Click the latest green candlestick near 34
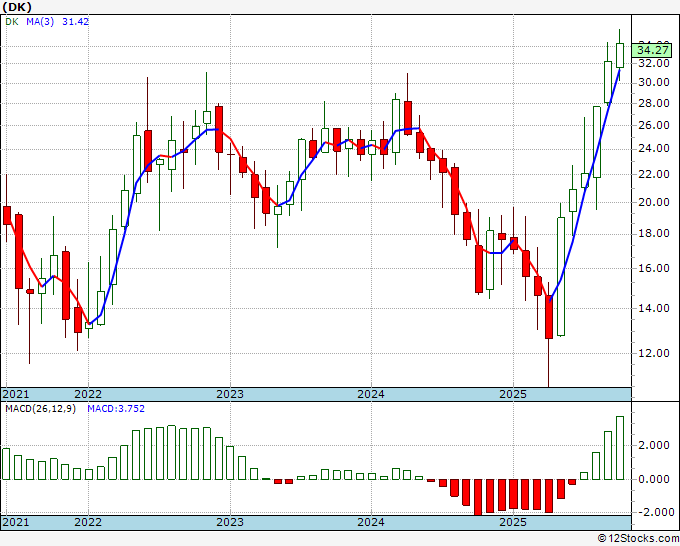Screen dimensions: 680x546 tap(620, 56)
